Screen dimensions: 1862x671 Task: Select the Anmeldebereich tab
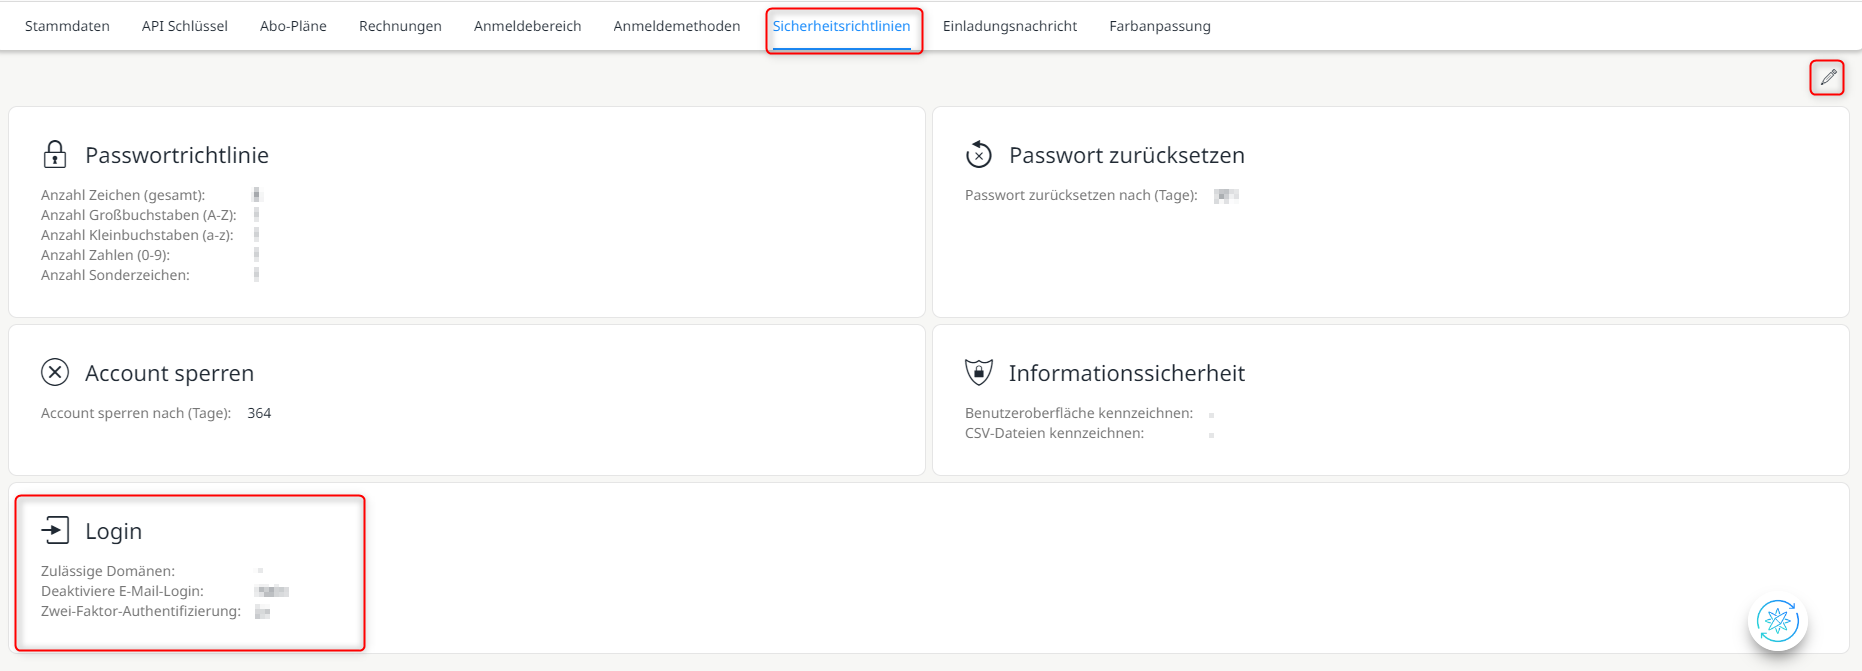pyautogui.click(x=527, y=26)
